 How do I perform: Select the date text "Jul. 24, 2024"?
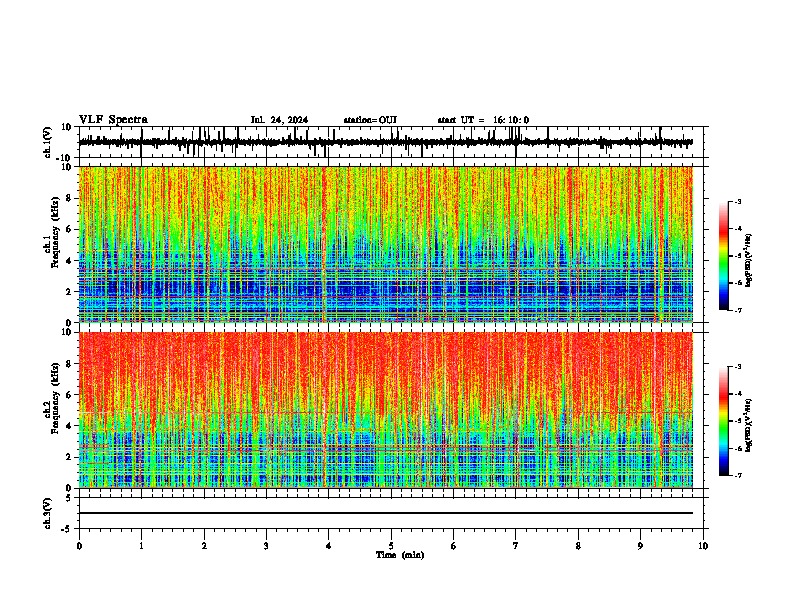(x=279, y=120)
